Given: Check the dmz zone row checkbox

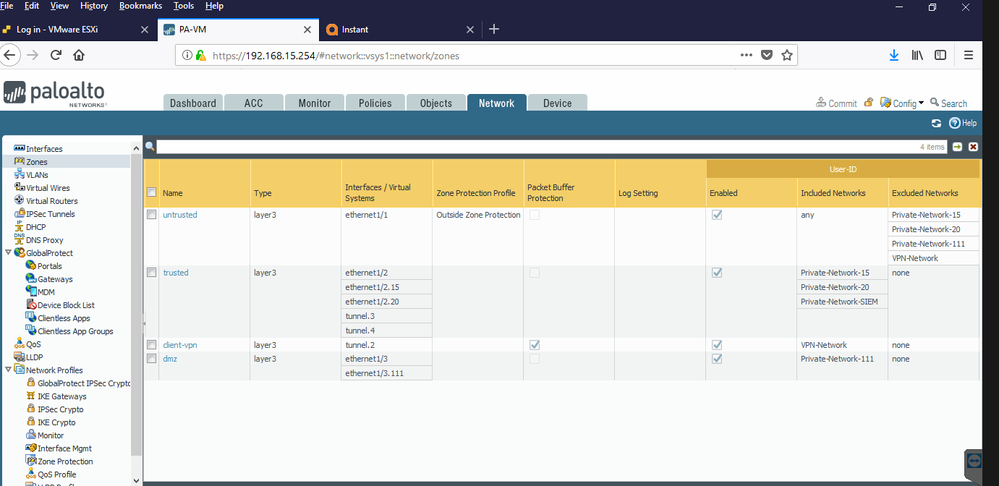Looking at the screenshot, I should [x=152, y=359].
